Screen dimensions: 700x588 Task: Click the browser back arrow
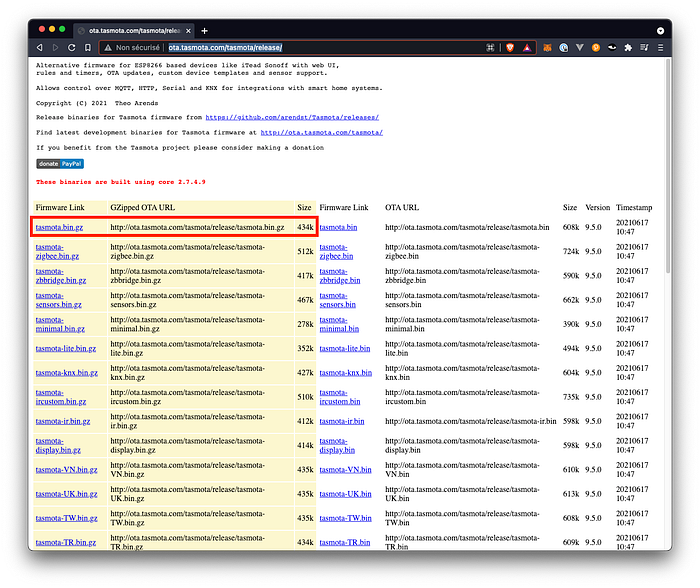click(x=40, y=47)
